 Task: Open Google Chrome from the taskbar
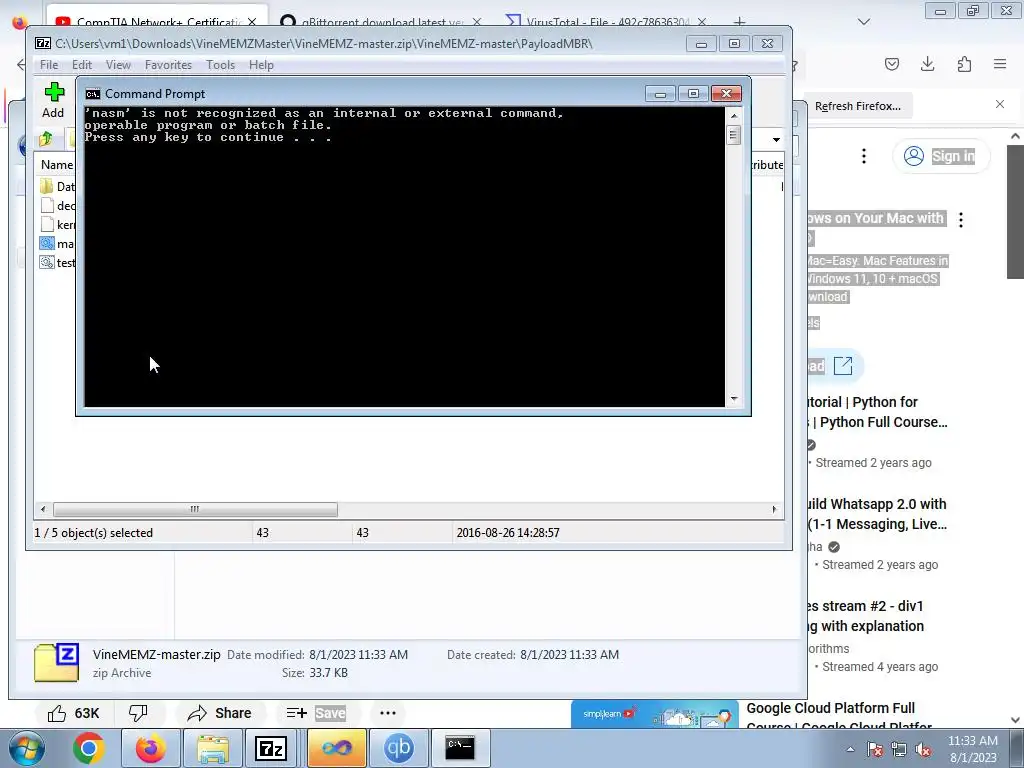point(89,748)
